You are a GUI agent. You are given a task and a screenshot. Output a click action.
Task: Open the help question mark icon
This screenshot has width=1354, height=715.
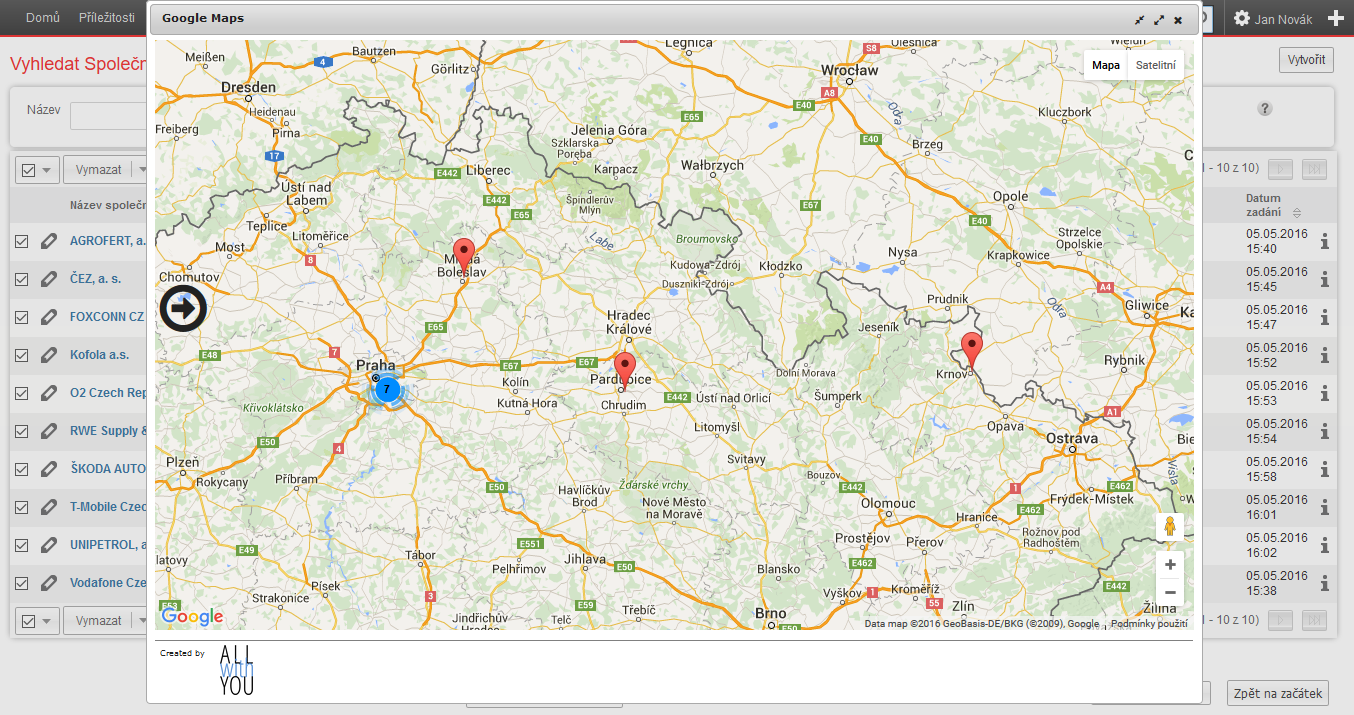tap(1265, 109)
